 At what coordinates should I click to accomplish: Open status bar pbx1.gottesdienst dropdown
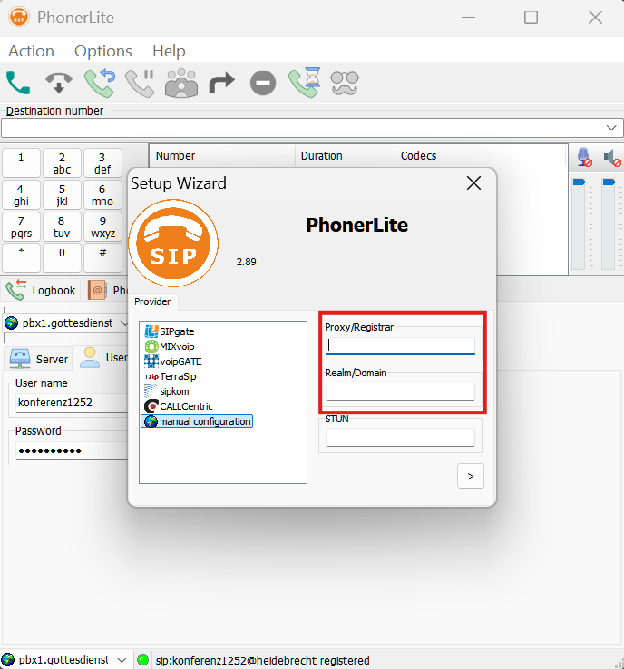tap(122, 660)
